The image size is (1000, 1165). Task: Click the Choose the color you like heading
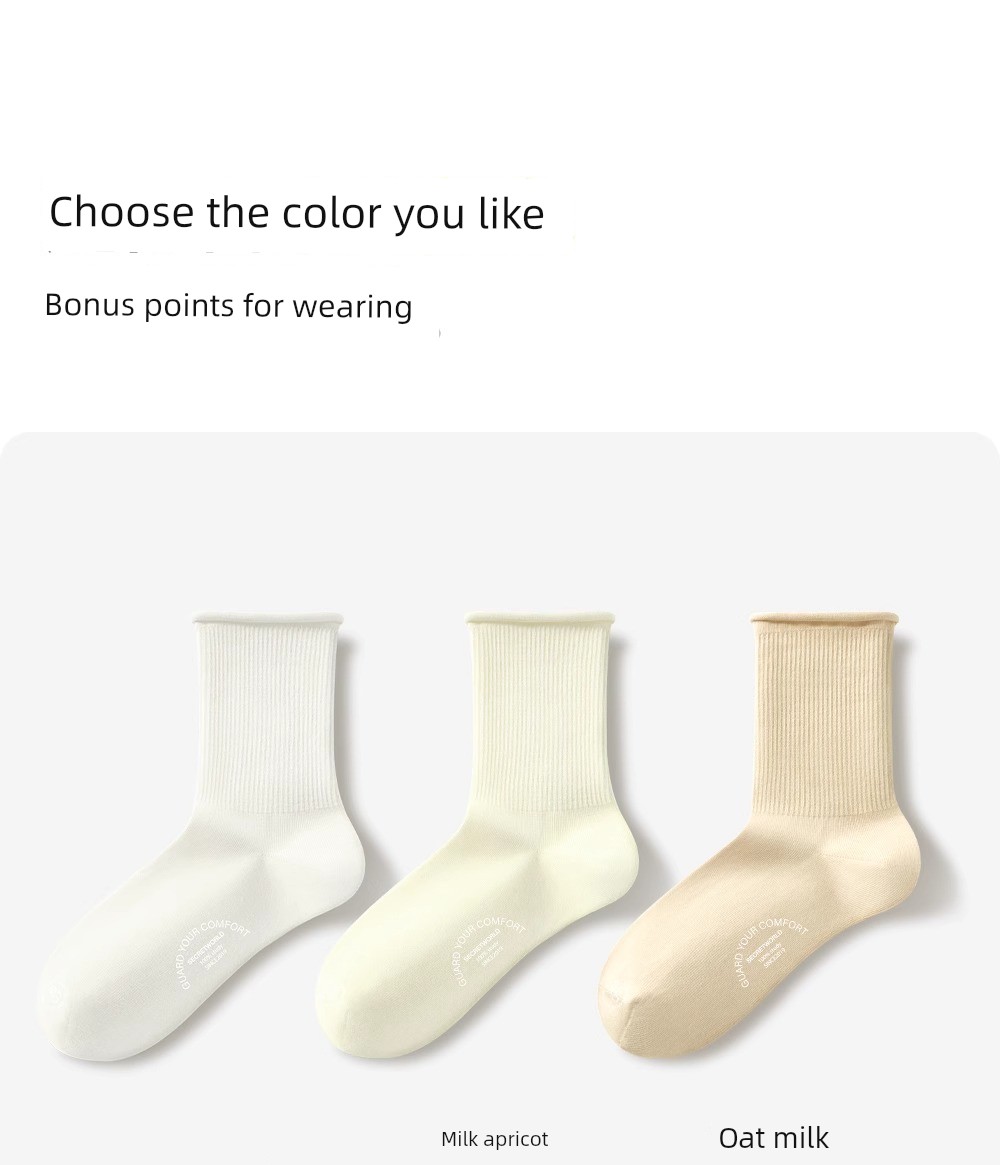tap(296, 212)
